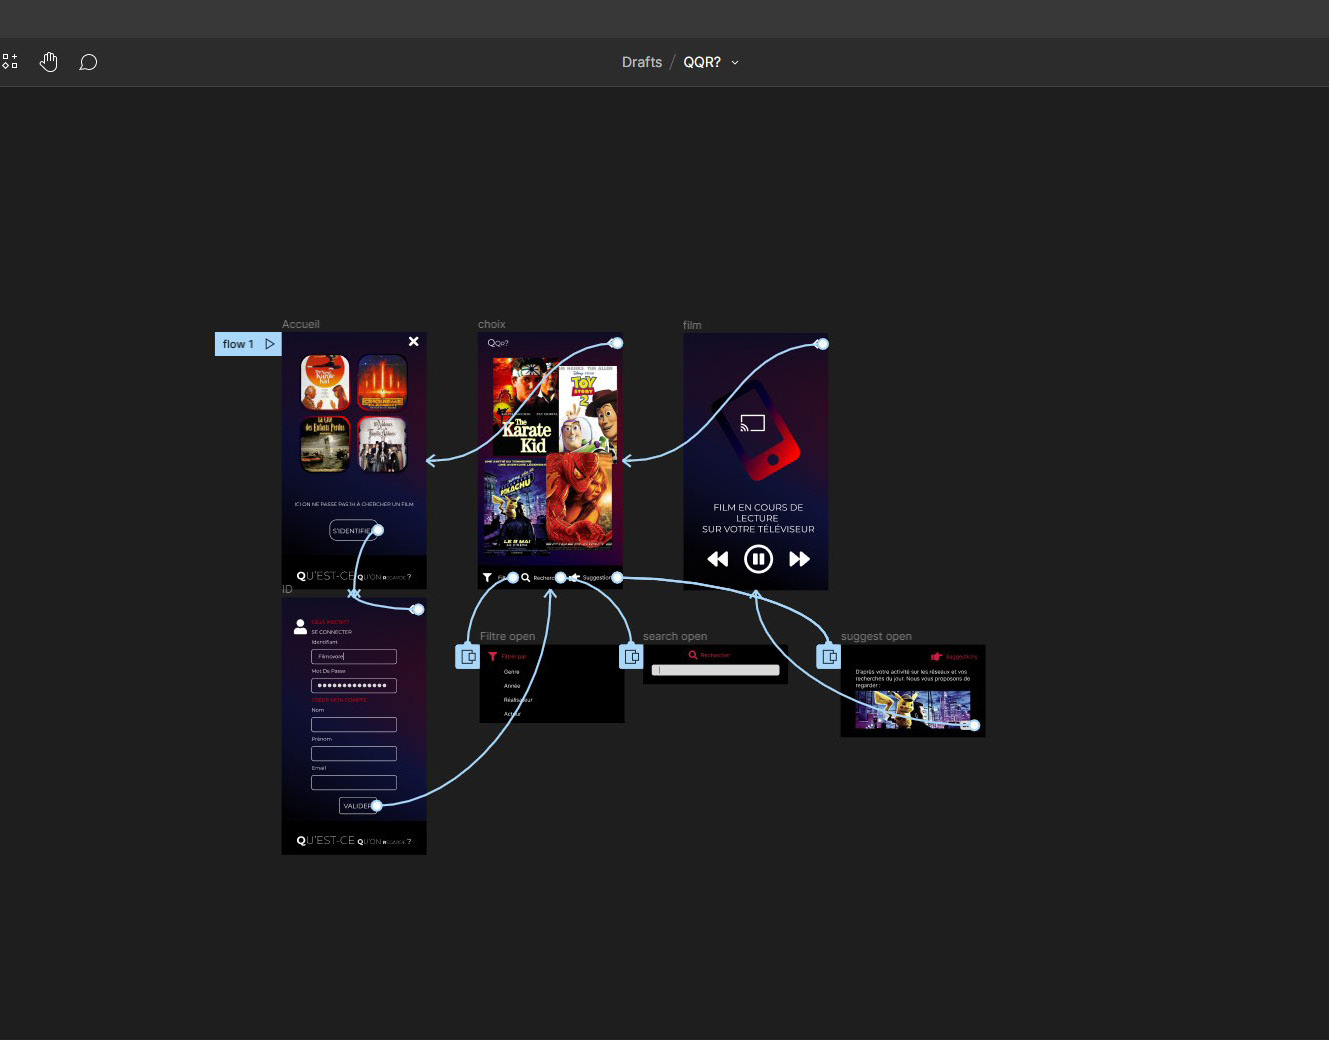Select the Acteur filter option
1329x1040 pixels.
tap(512, 714)
